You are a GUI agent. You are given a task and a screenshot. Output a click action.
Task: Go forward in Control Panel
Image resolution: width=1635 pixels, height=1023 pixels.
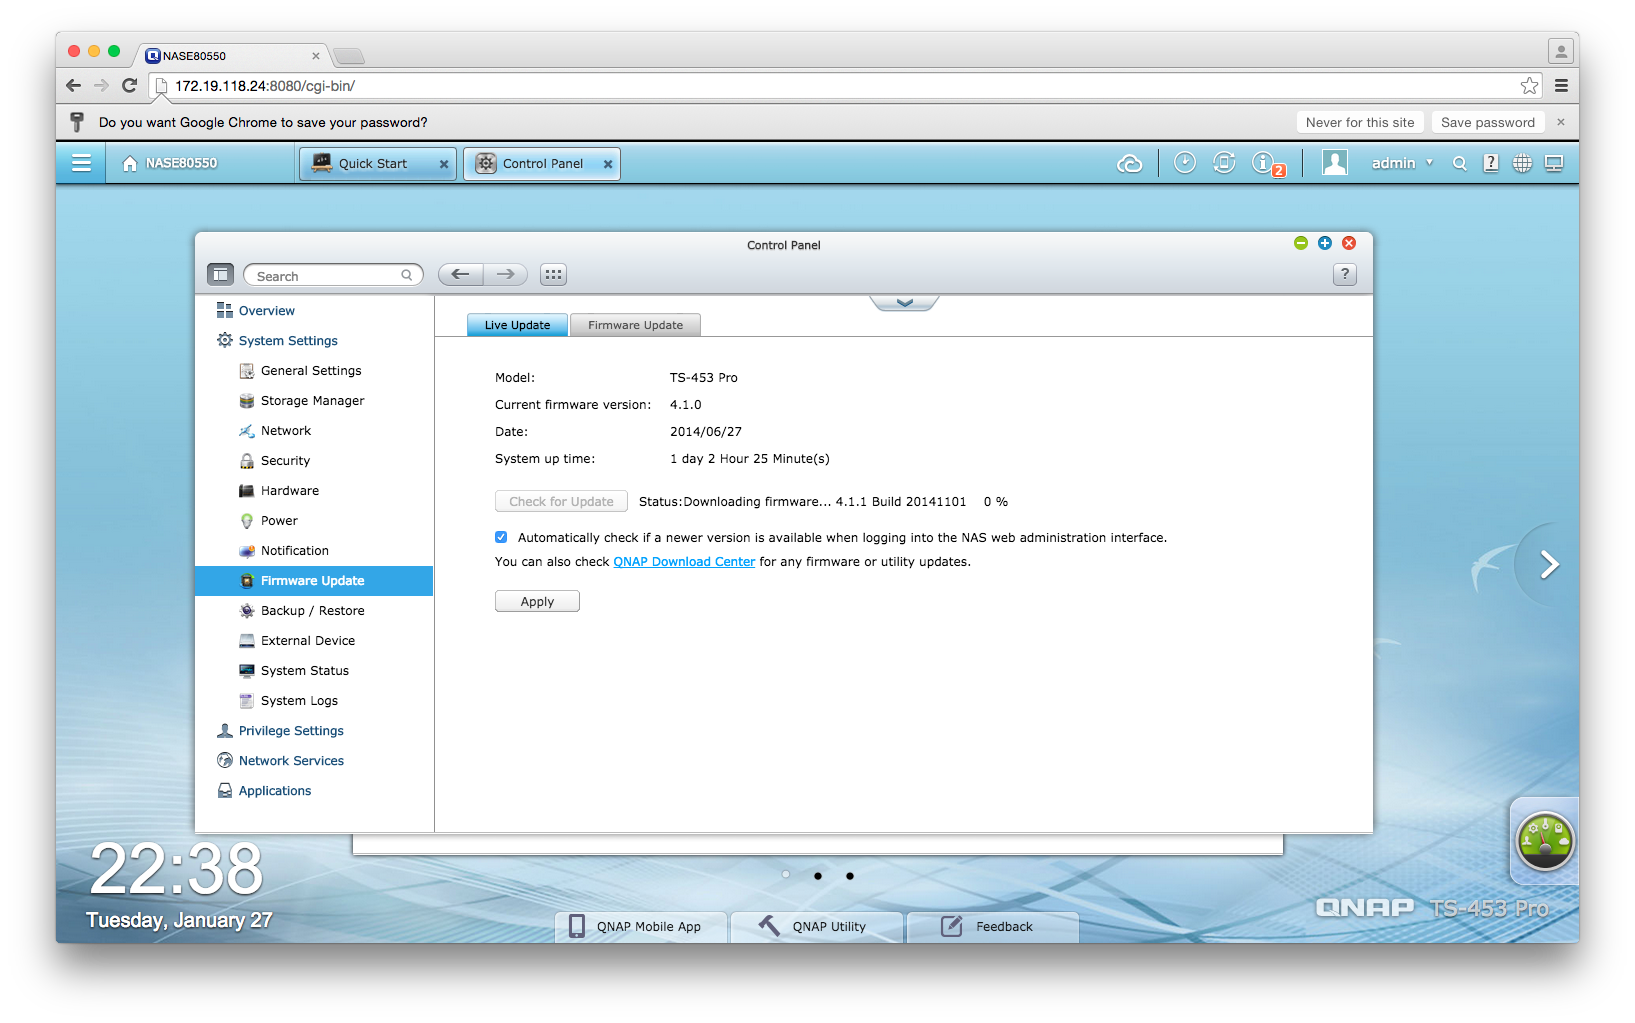[506, 274]
